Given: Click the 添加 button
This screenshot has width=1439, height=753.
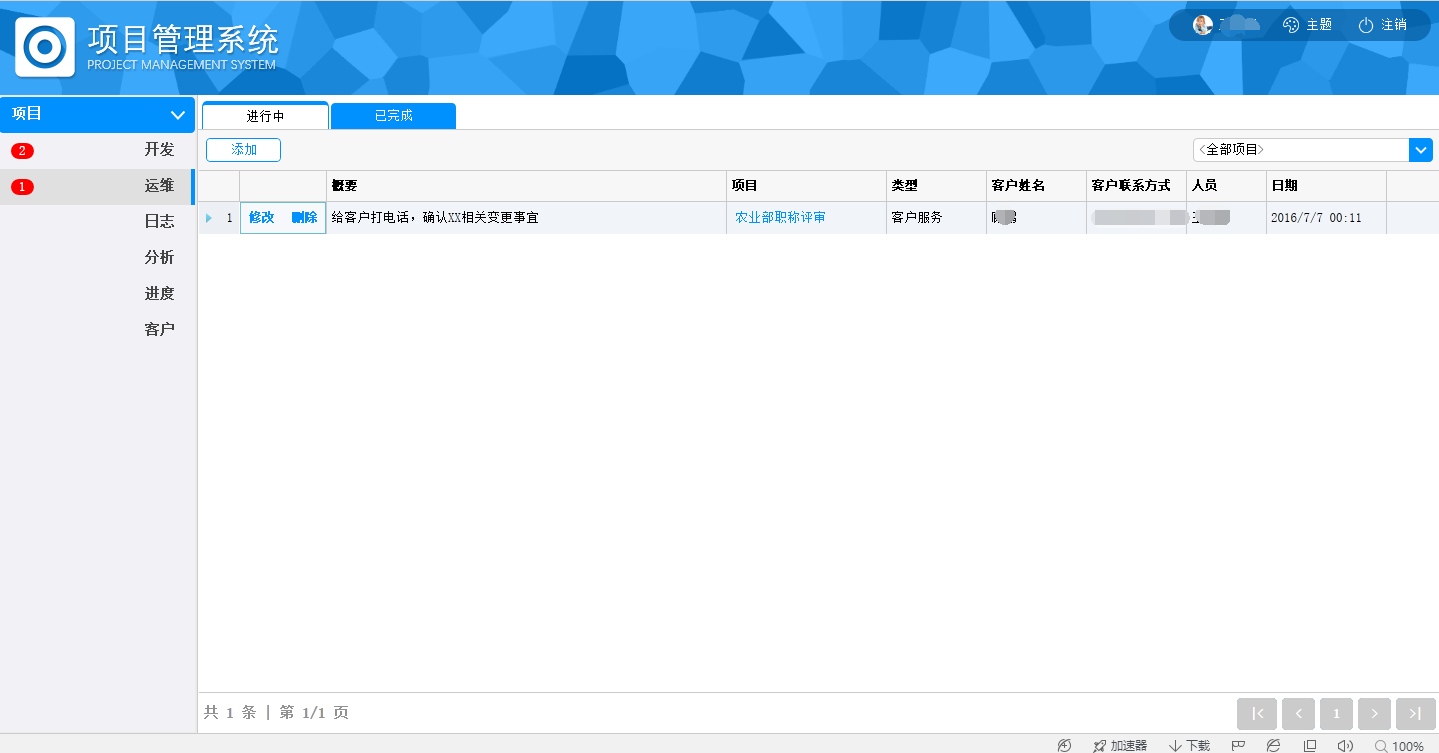Looking at the screenshot, I should [x=243, y=150].
